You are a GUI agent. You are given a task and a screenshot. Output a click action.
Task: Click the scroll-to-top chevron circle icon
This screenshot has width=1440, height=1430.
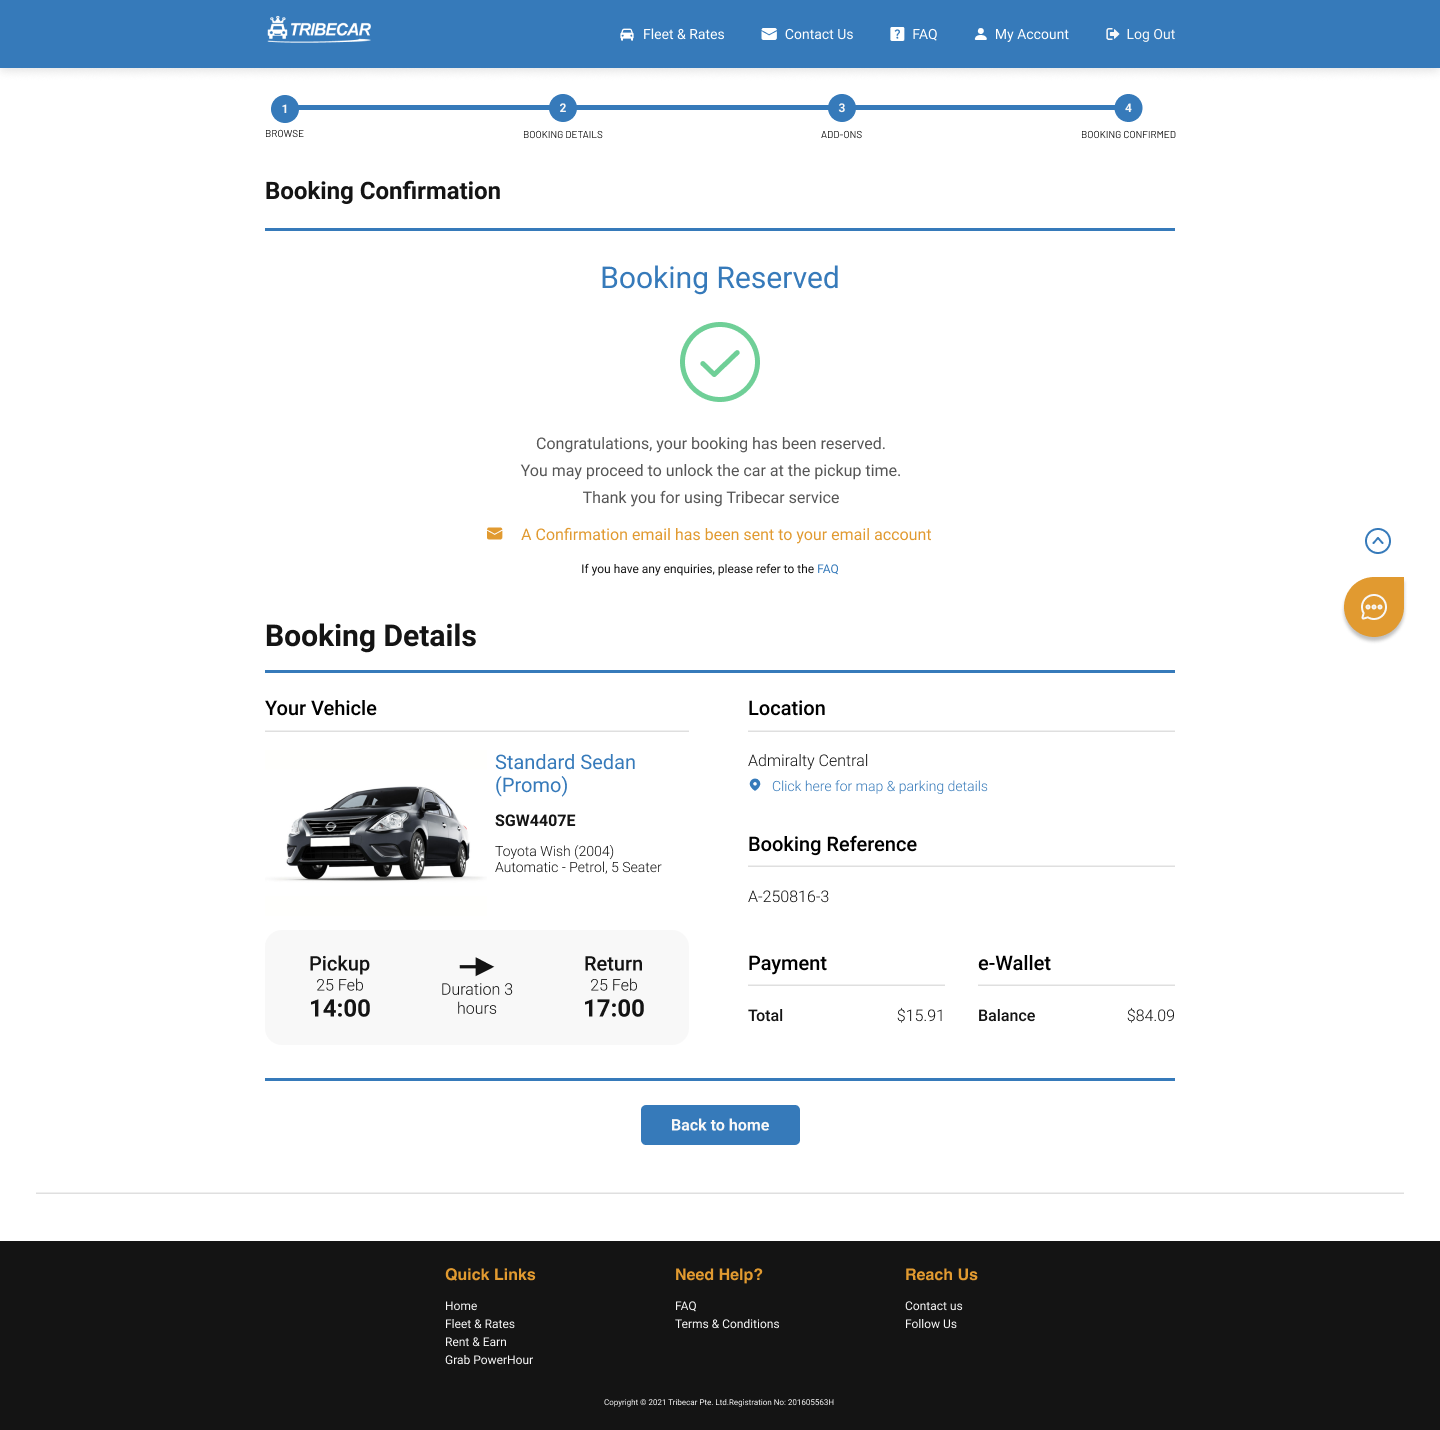point(1378,541)
